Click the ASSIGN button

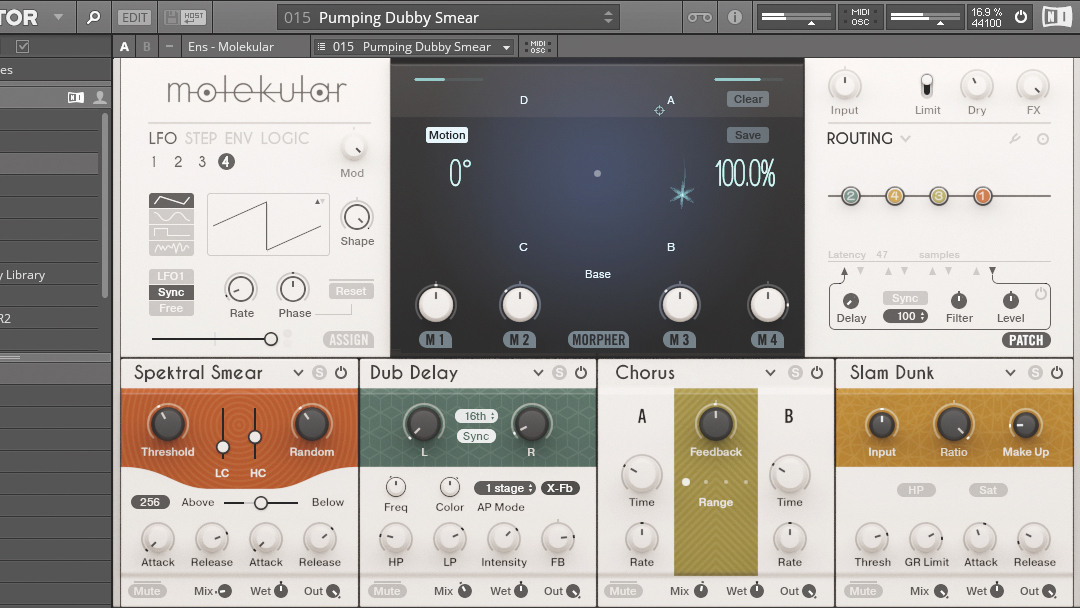(349, 339)
